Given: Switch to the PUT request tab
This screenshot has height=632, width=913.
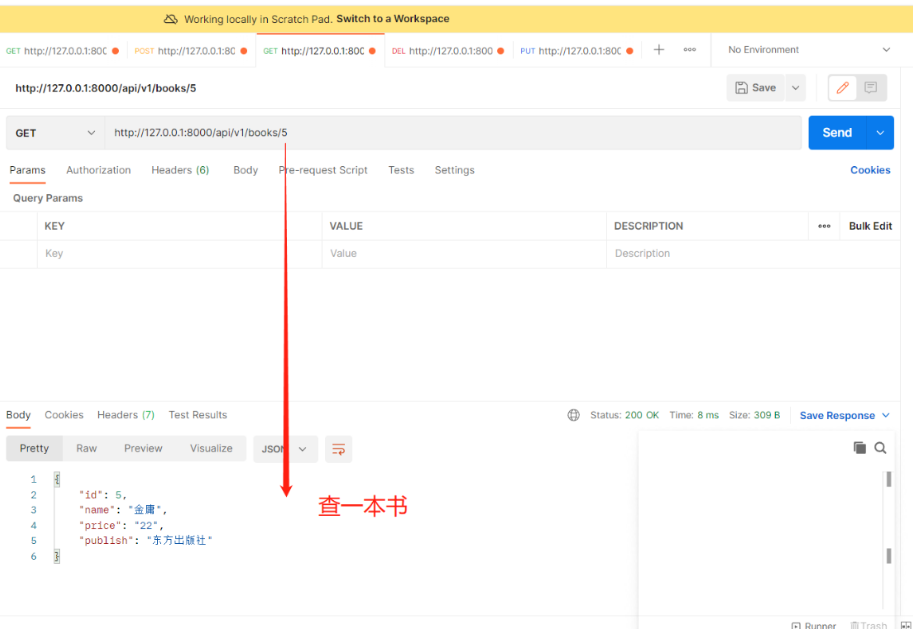Looking at the screenshot, I should 576,51.
